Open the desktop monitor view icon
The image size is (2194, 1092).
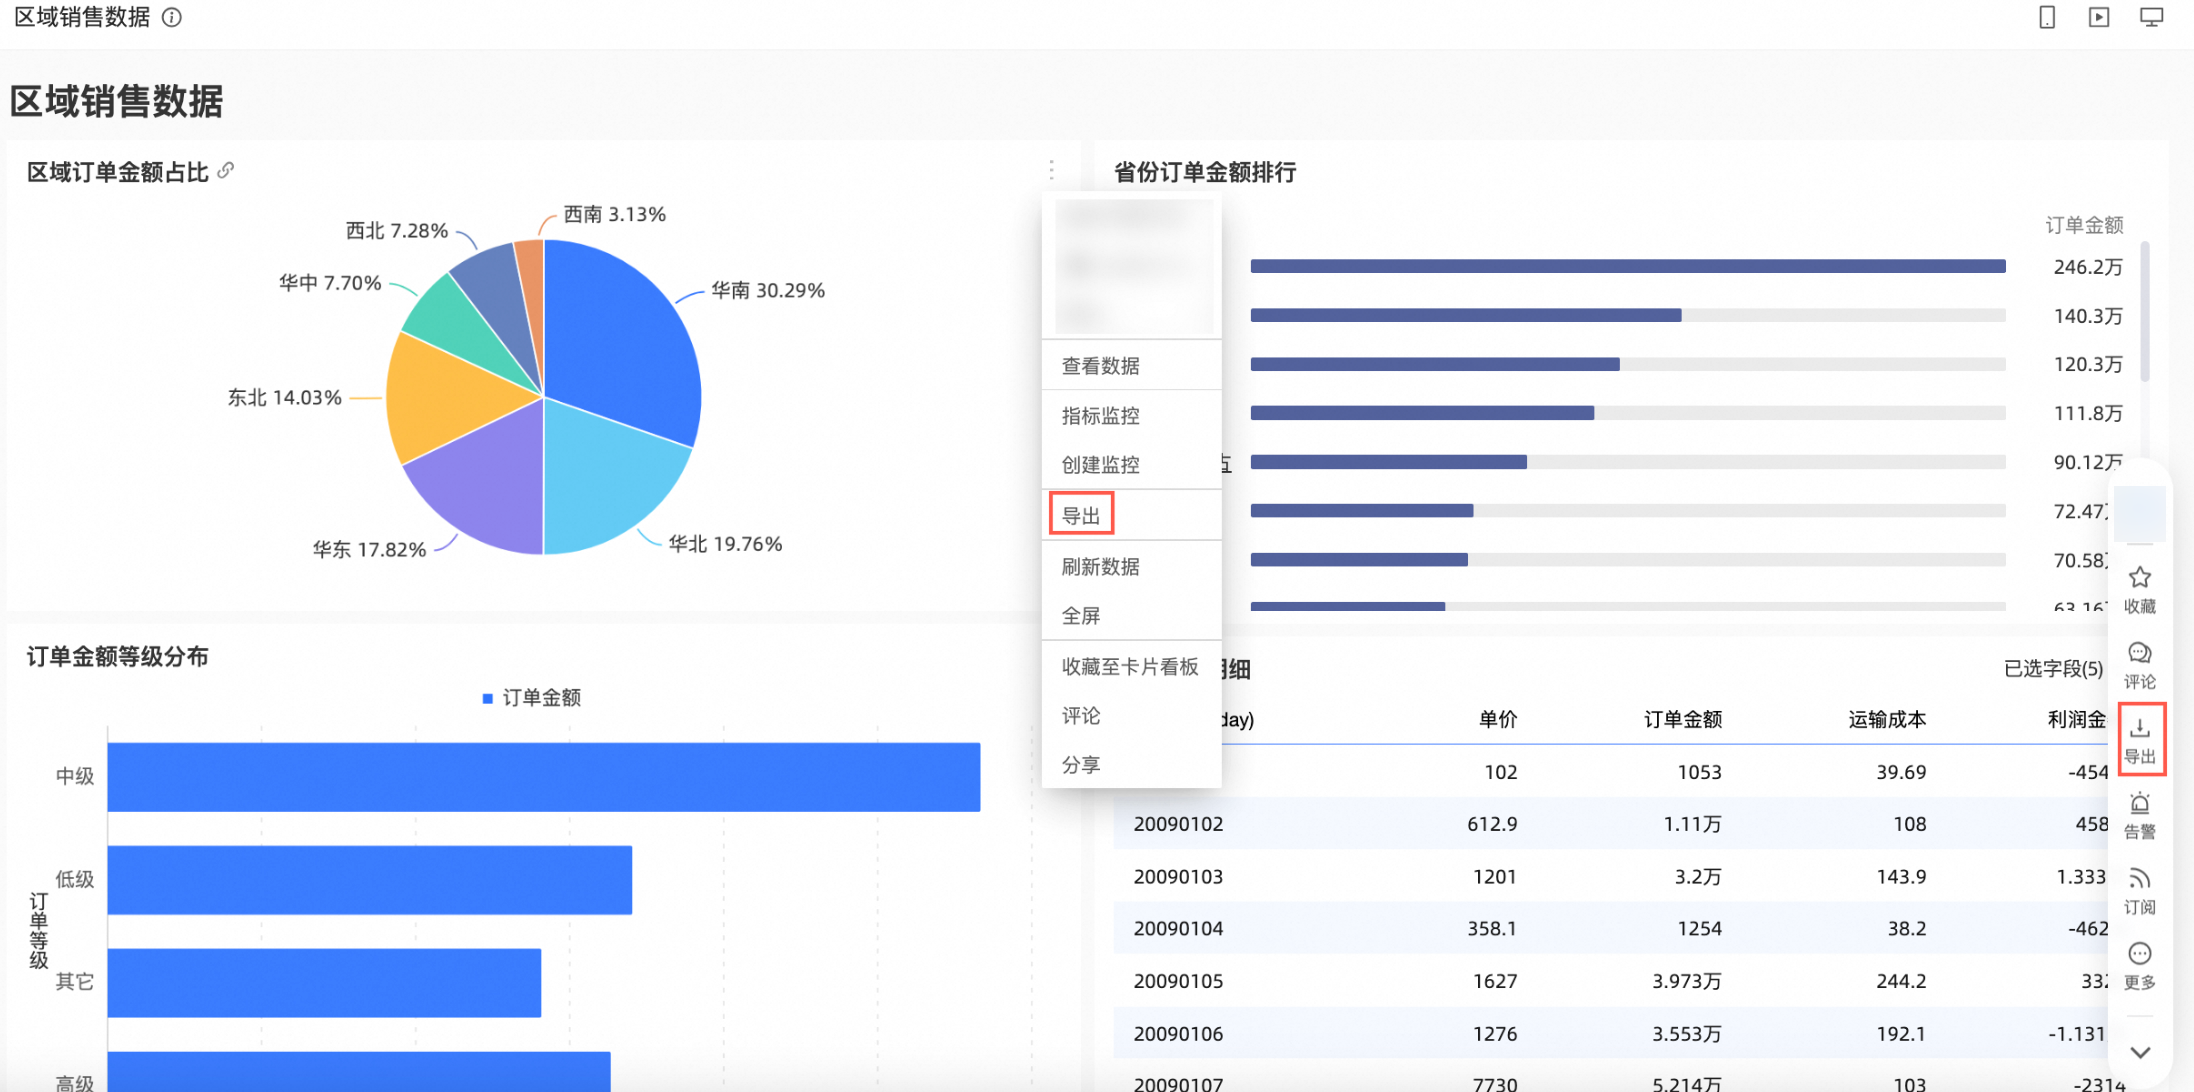pyautogui.click(x=2151, y=17)
